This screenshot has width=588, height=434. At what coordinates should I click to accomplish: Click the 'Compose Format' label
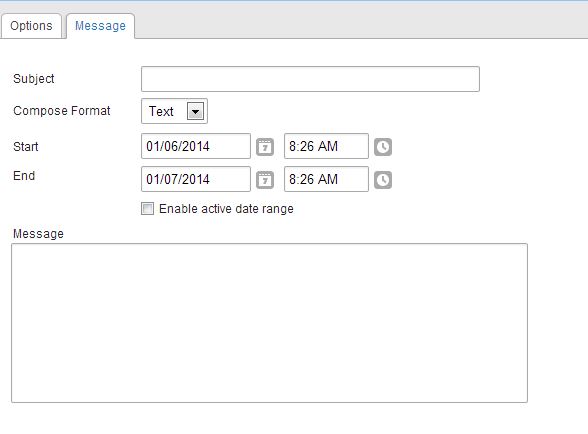point(62,111)
